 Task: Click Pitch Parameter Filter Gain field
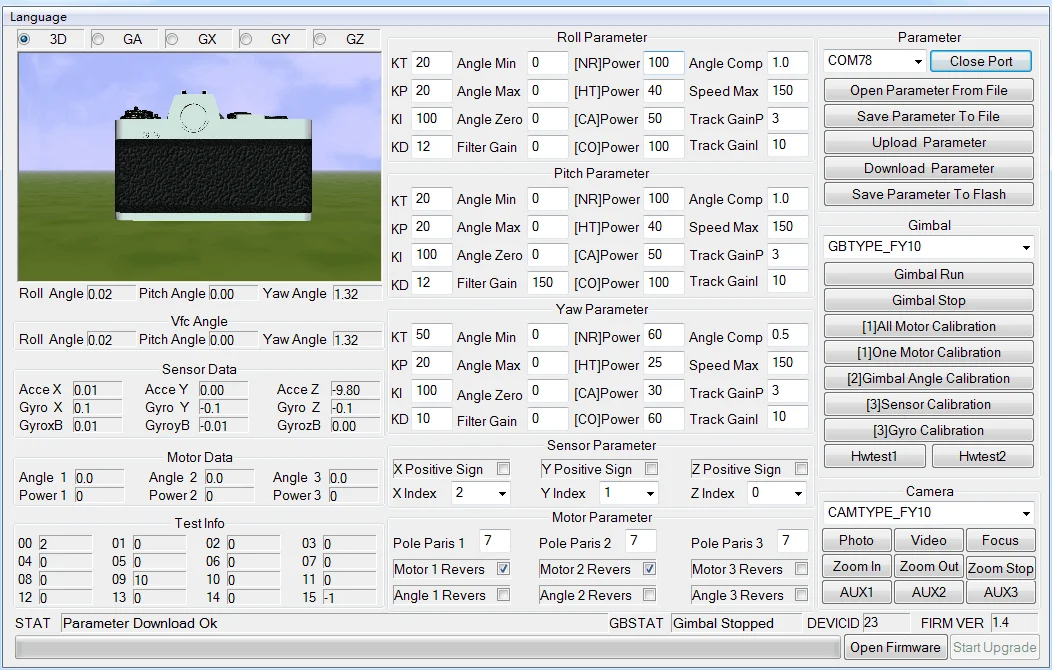coord(547,282)
